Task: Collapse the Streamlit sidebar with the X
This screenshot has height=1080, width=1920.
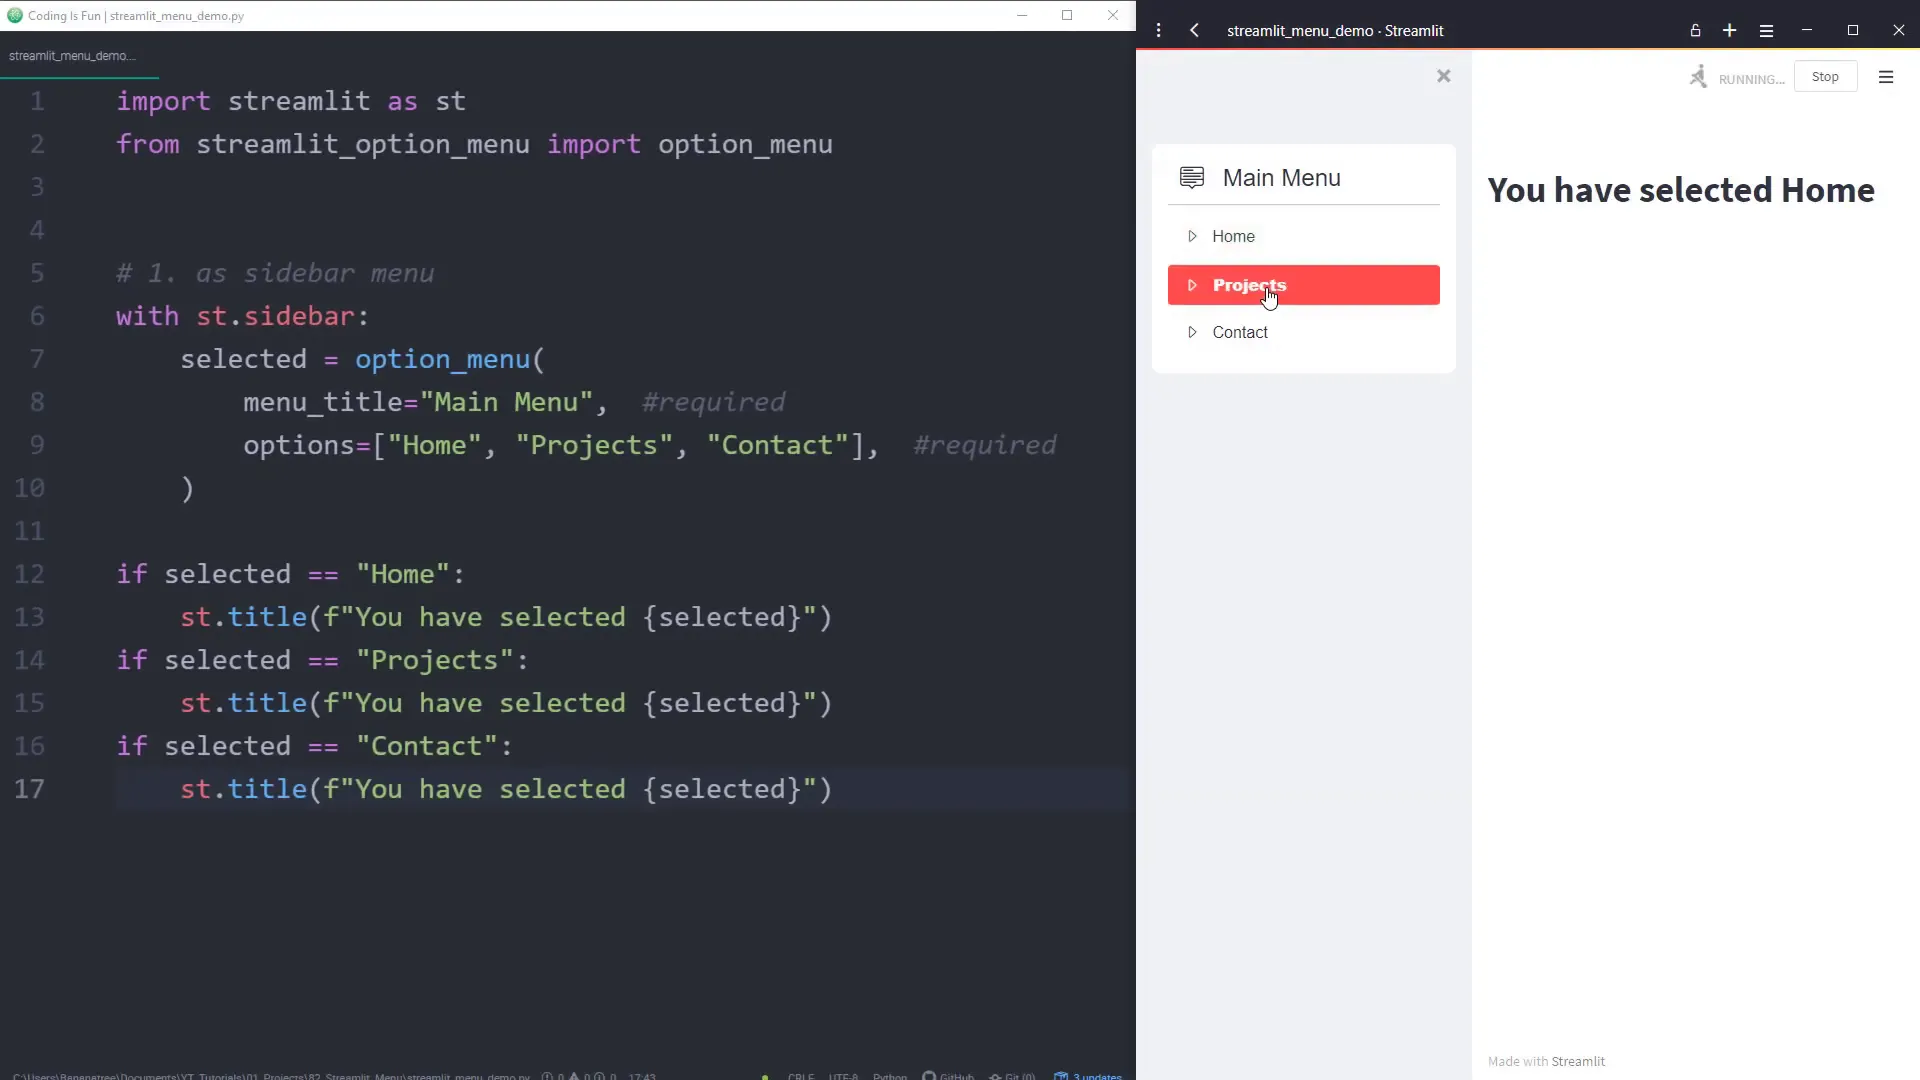Action: [x=1443, y=76]
